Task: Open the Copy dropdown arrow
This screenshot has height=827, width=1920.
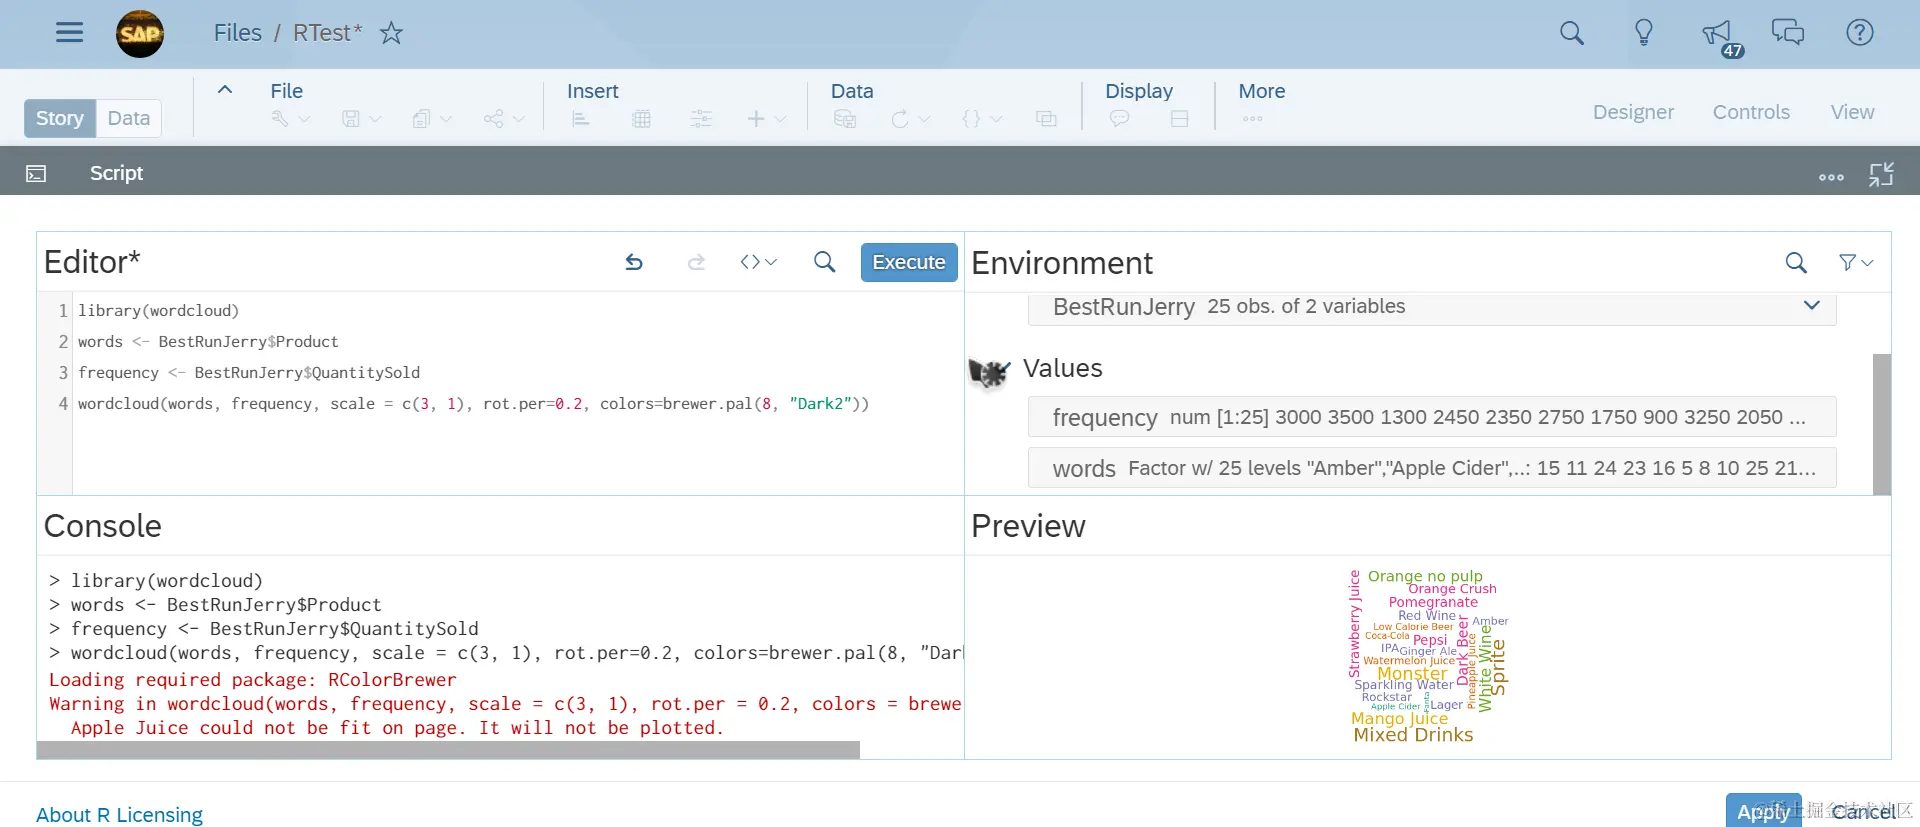Action: [446, 119]
